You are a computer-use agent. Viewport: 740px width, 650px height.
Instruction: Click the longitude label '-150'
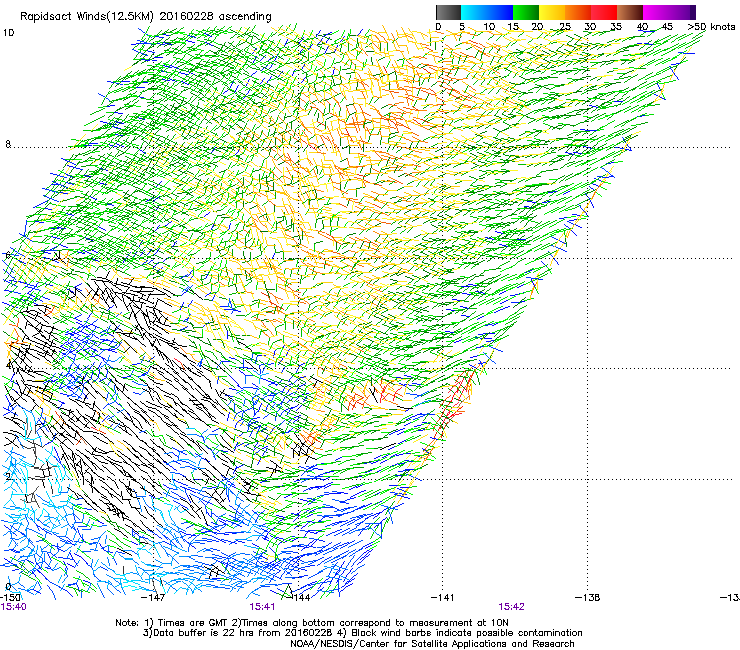[x=10, y=597]
